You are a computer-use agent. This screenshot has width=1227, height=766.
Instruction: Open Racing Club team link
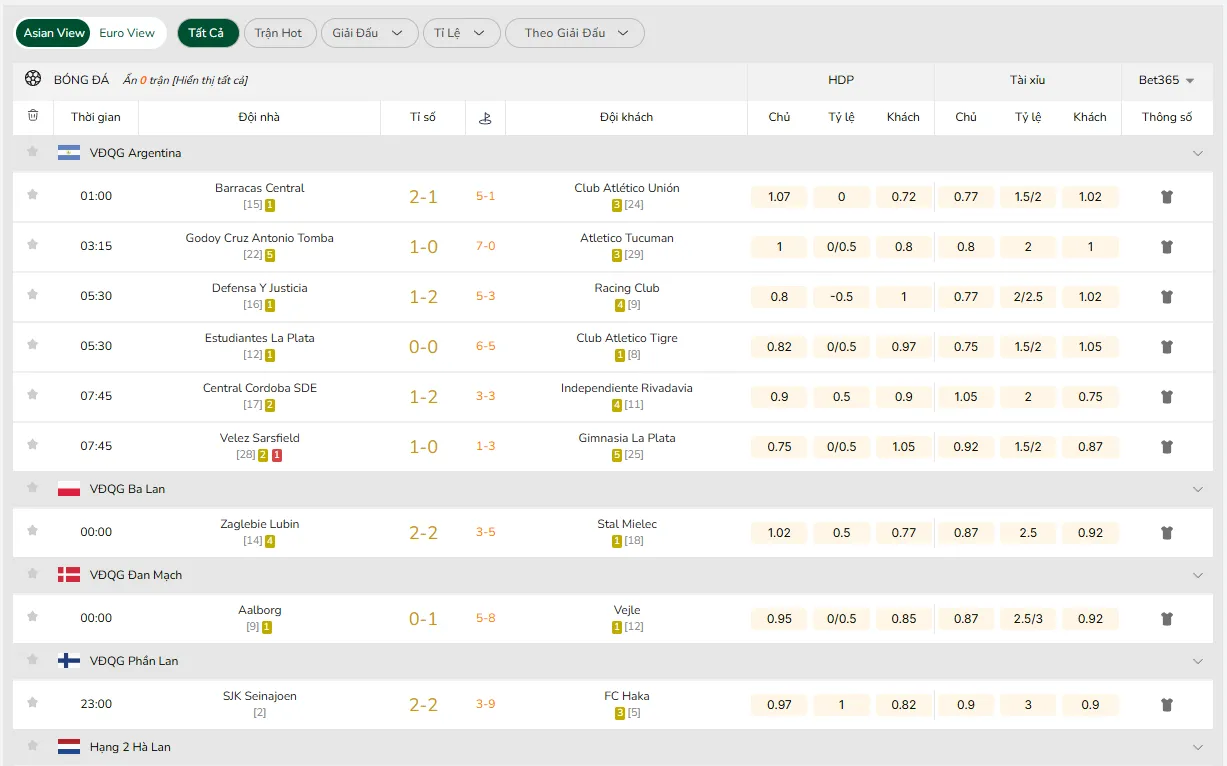coord(627,288)
